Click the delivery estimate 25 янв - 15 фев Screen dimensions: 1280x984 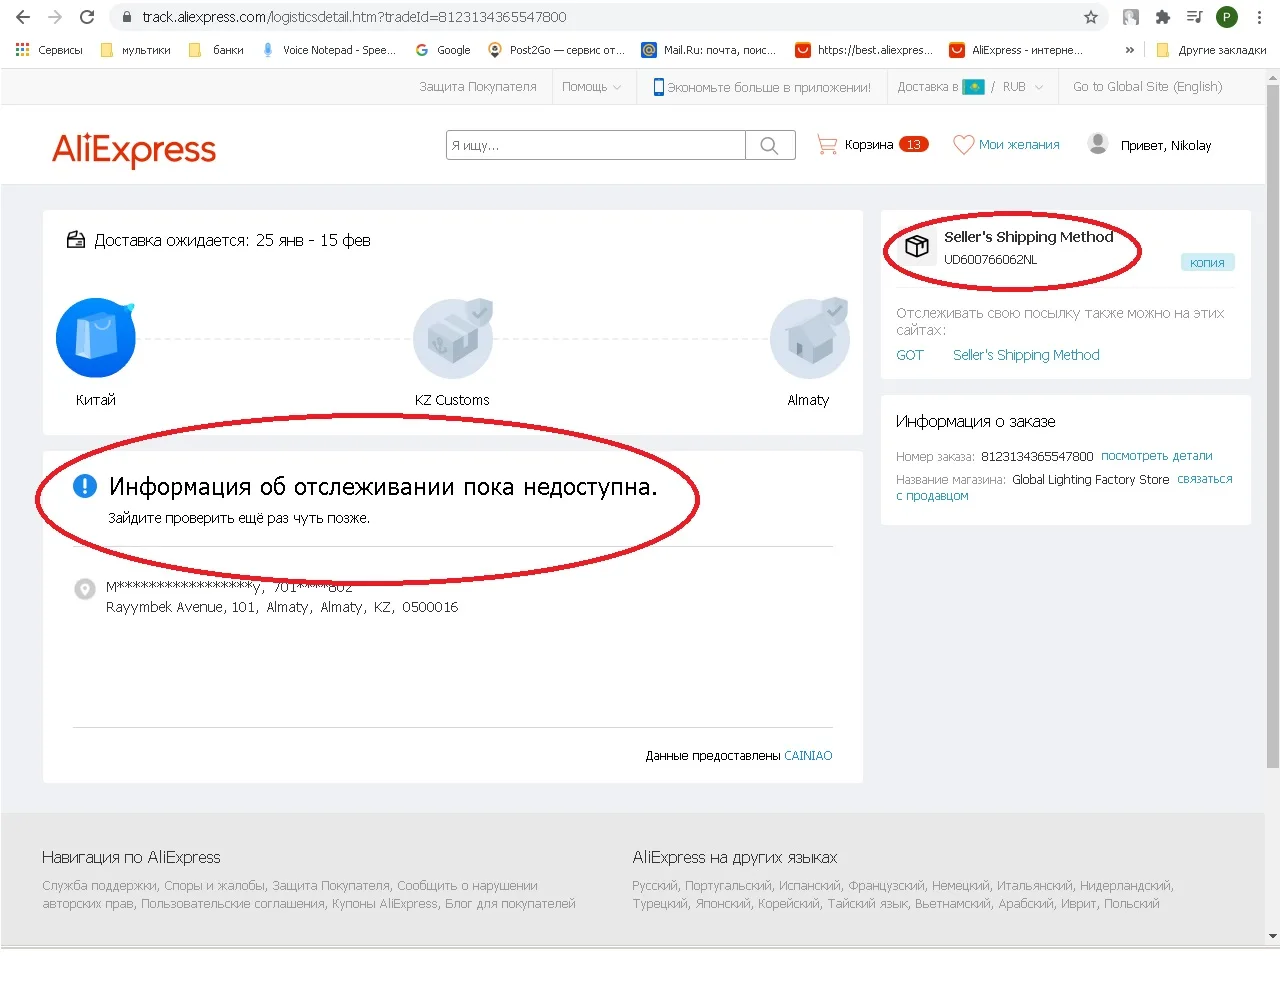[313, 240]
